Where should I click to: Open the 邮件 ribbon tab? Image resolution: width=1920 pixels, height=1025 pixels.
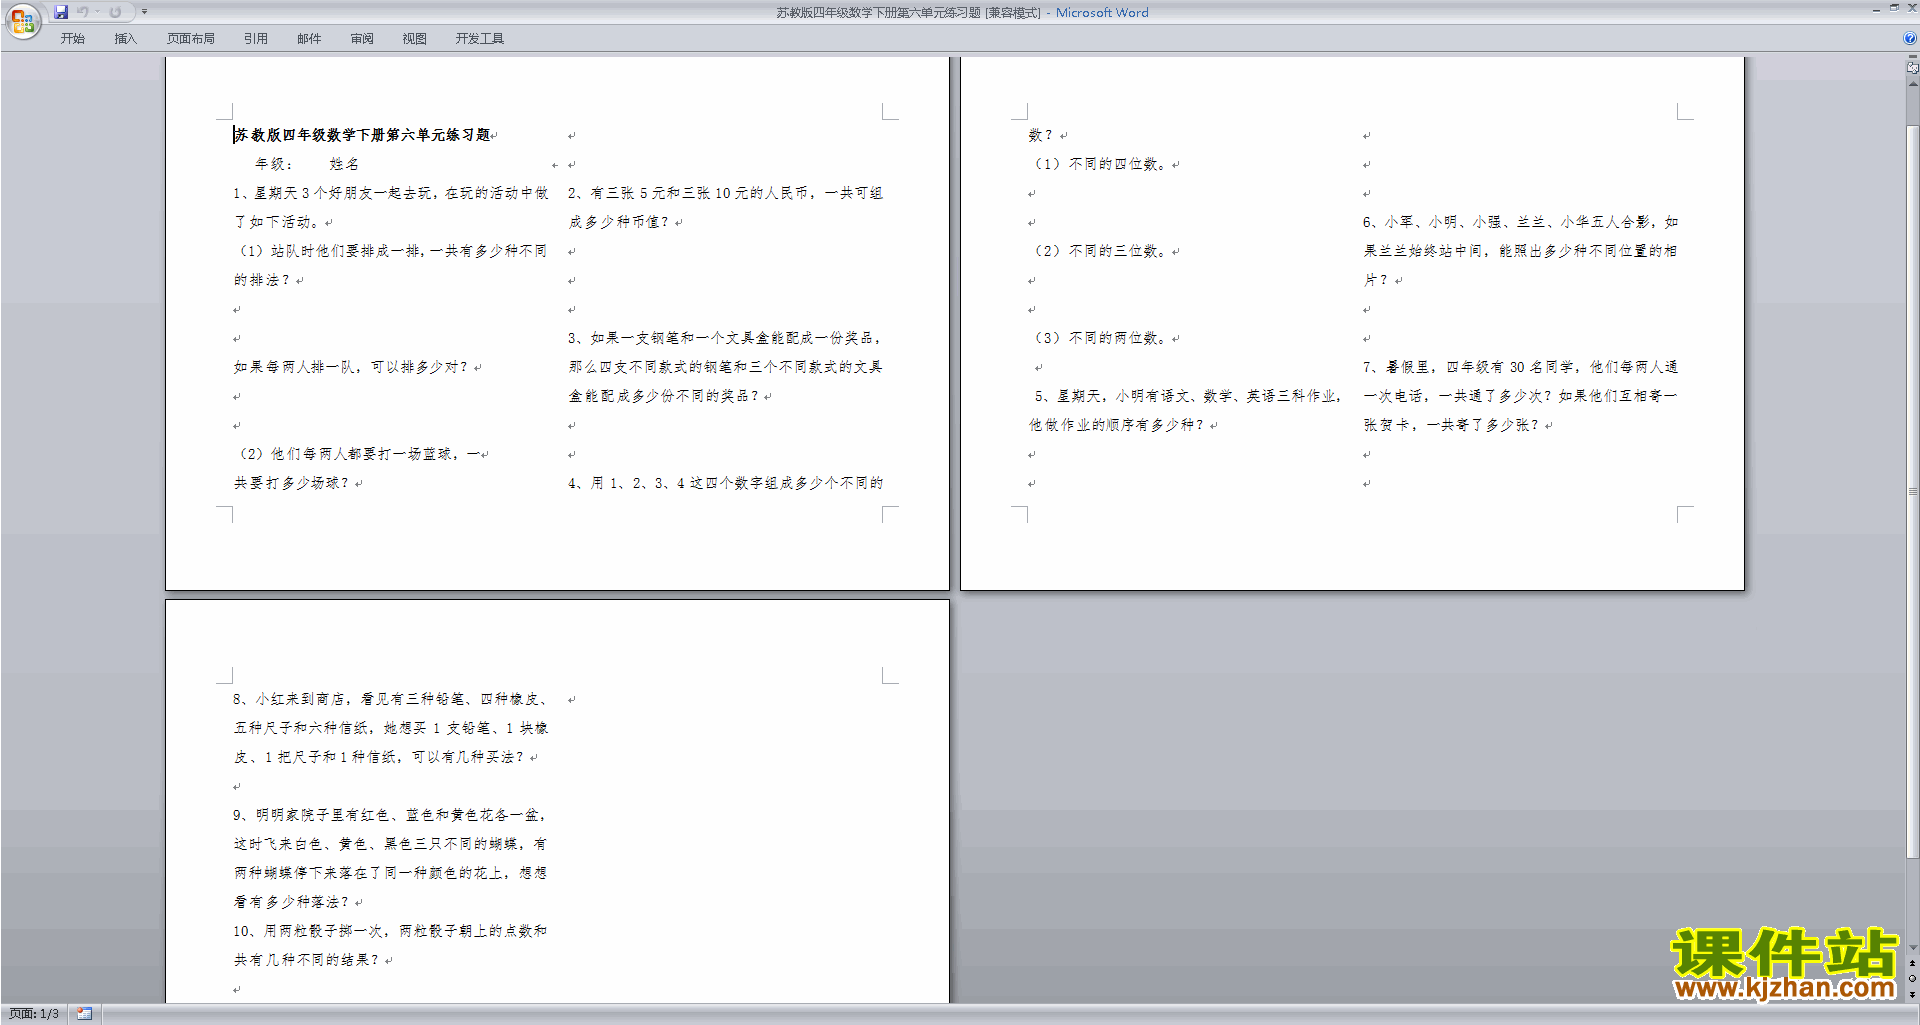tap(309, 38)
